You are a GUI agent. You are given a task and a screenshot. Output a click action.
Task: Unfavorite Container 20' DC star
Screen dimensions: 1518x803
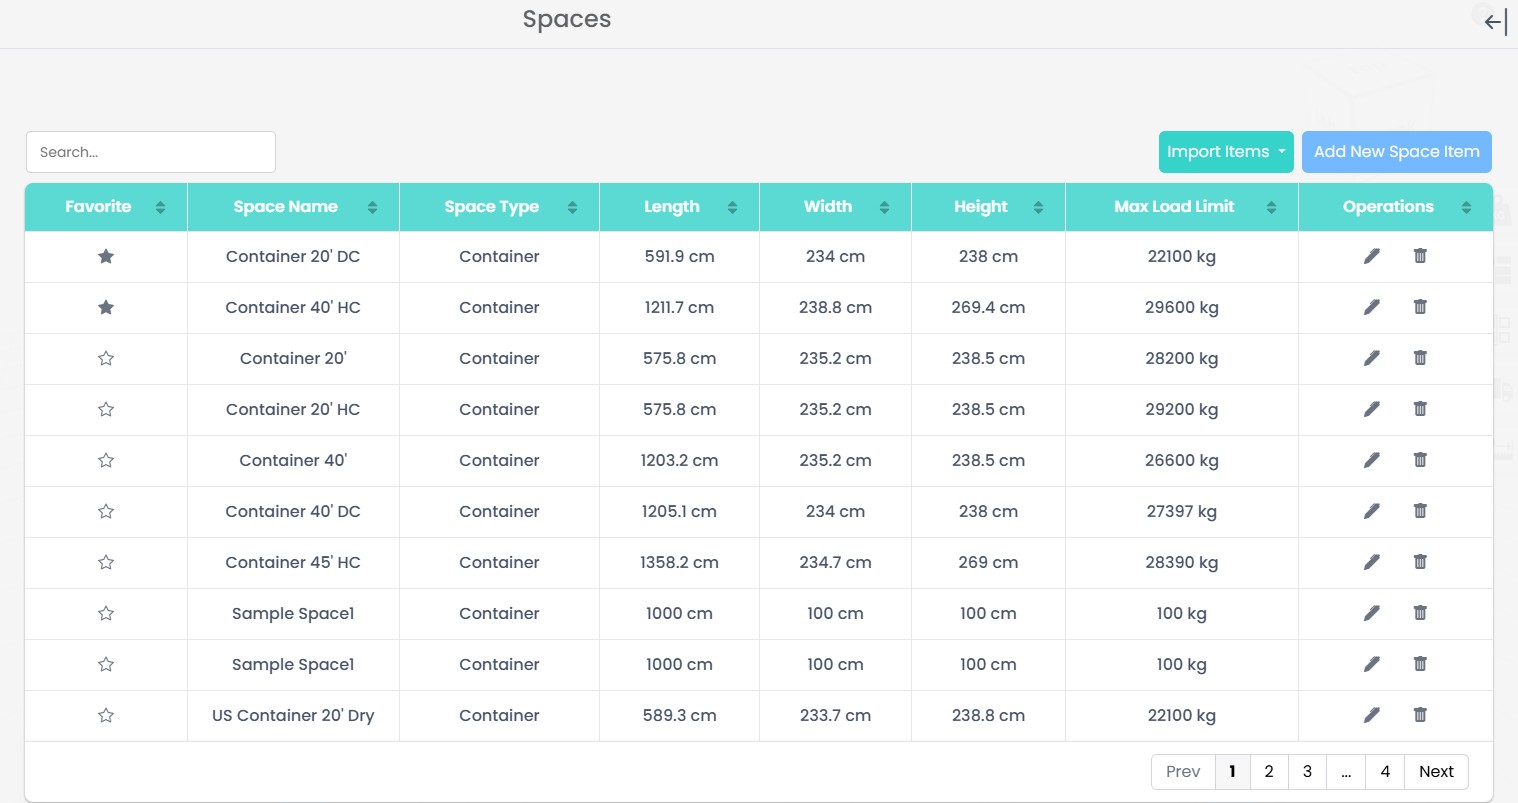106,256
